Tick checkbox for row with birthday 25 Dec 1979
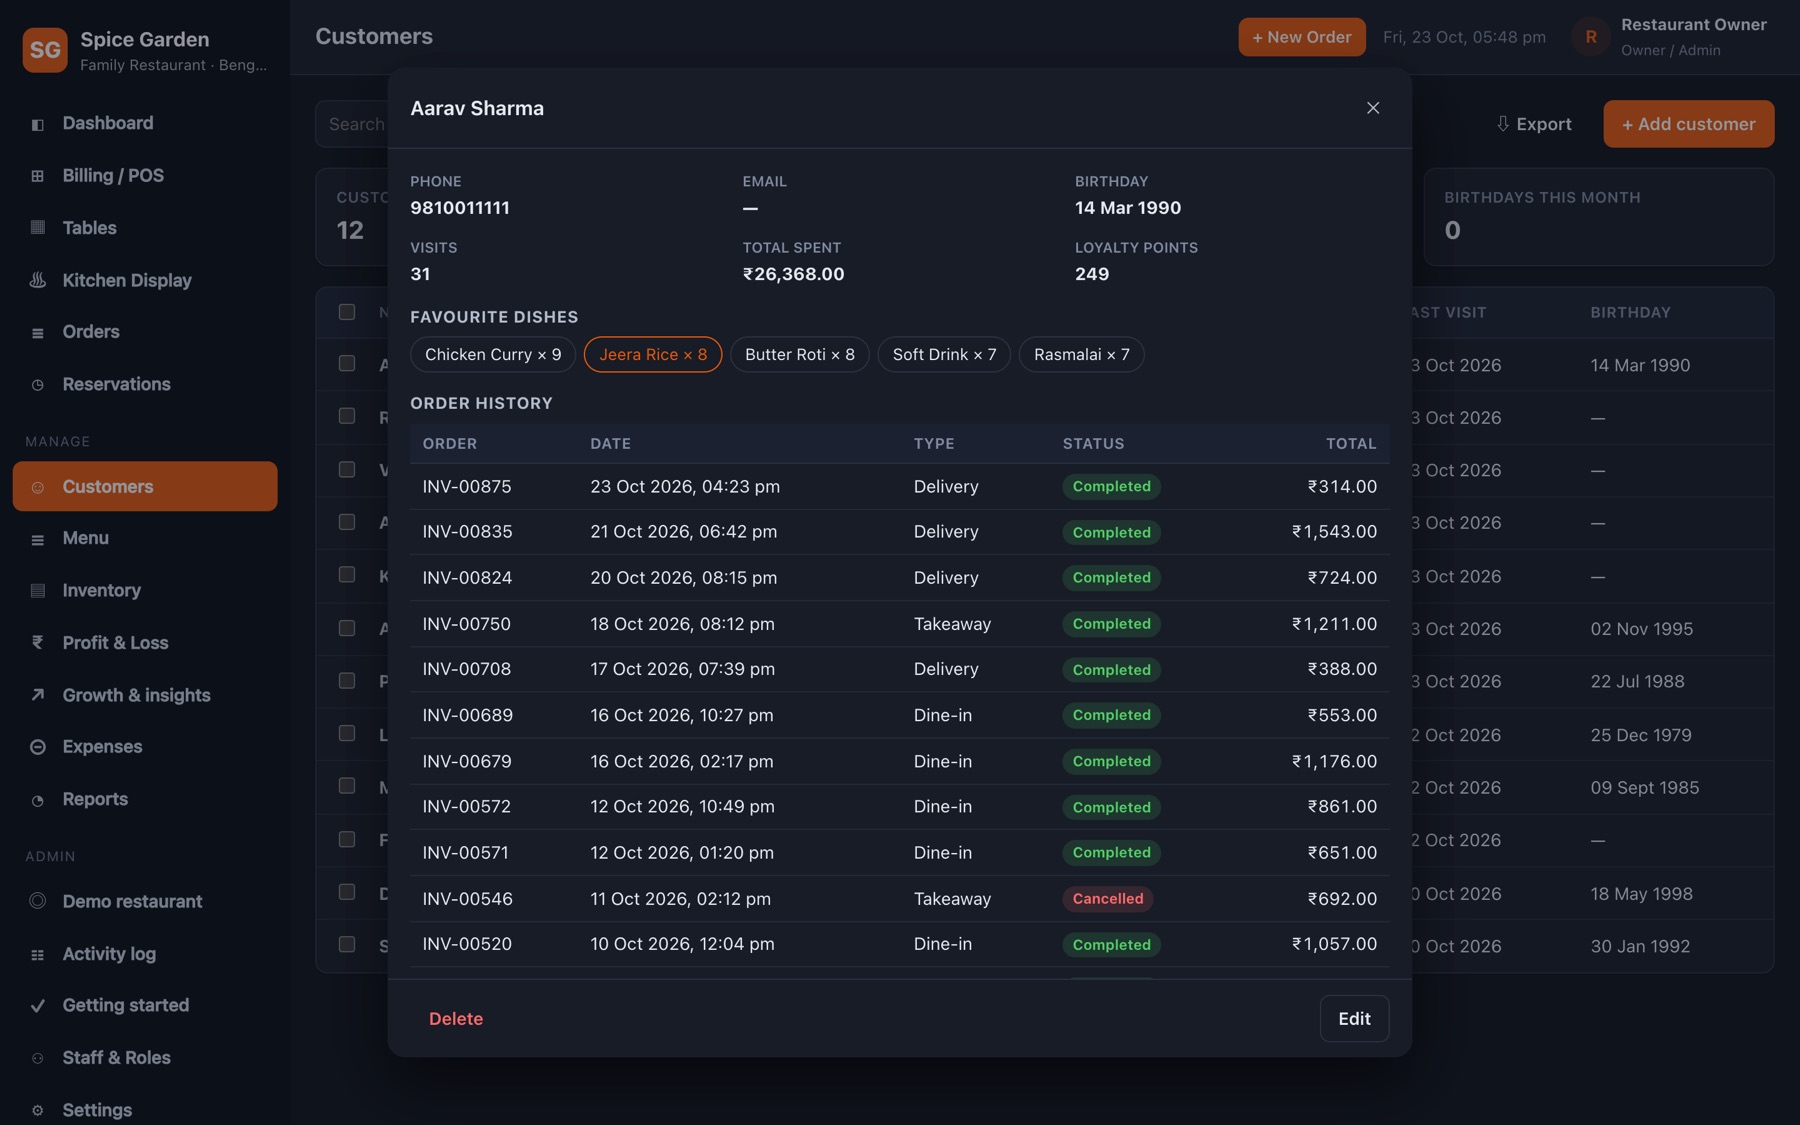Screen dimensions: 1800x1125 click(346, 733)
